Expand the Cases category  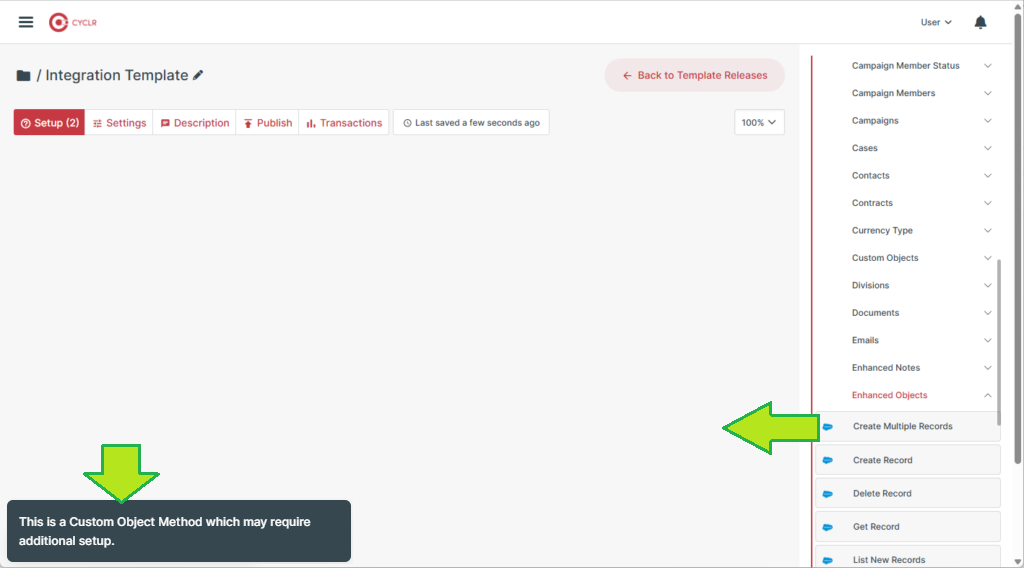[921, 148]
